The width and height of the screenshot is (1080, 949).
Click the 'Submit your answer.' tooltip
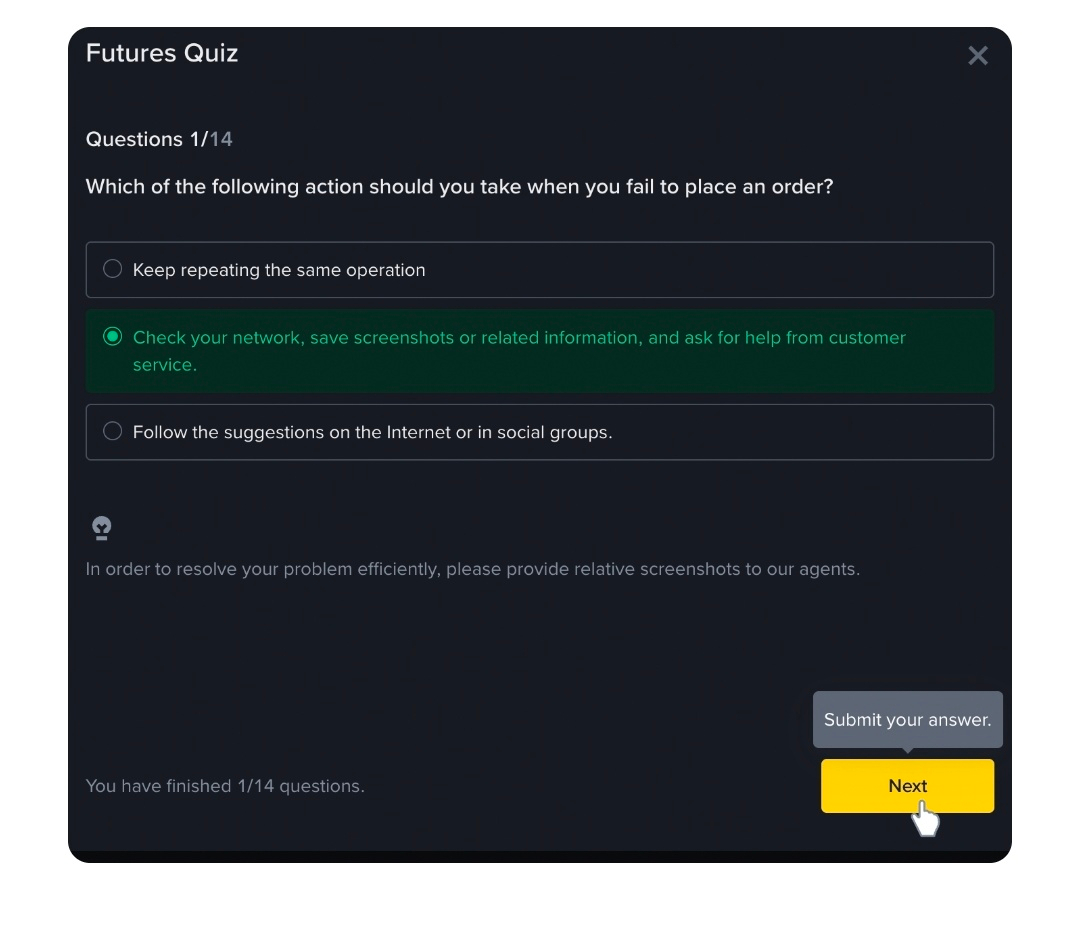(x=907, y=719)
